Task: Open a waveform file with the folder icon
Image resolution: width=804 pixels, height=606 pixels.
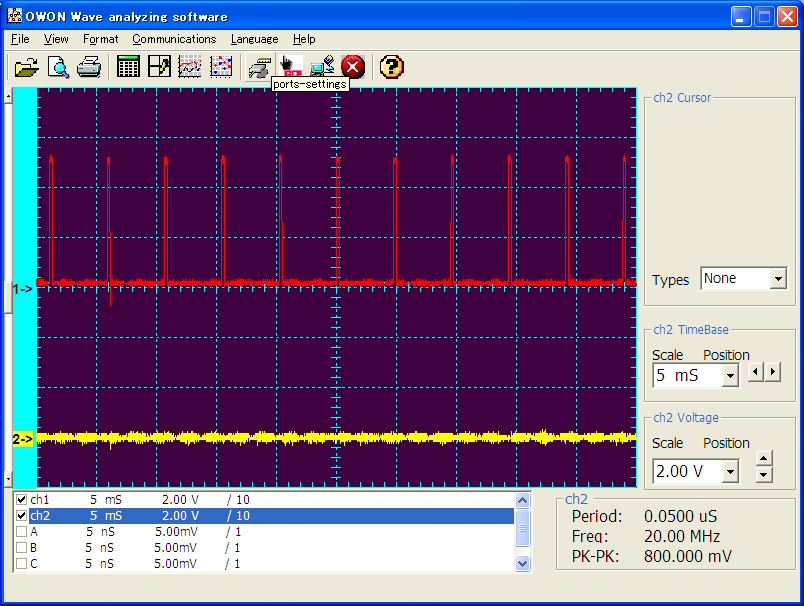Action: (27, 67)
